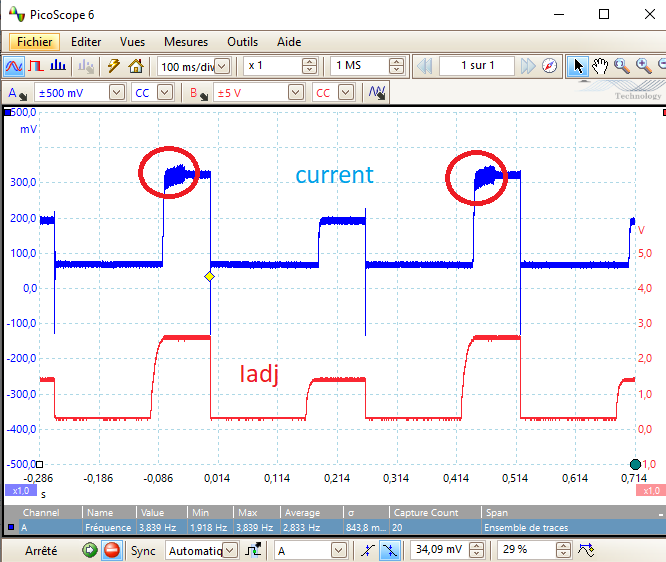The image size is (666, 562).
Task: Open the Editer menu
Action: pos(86,42)
